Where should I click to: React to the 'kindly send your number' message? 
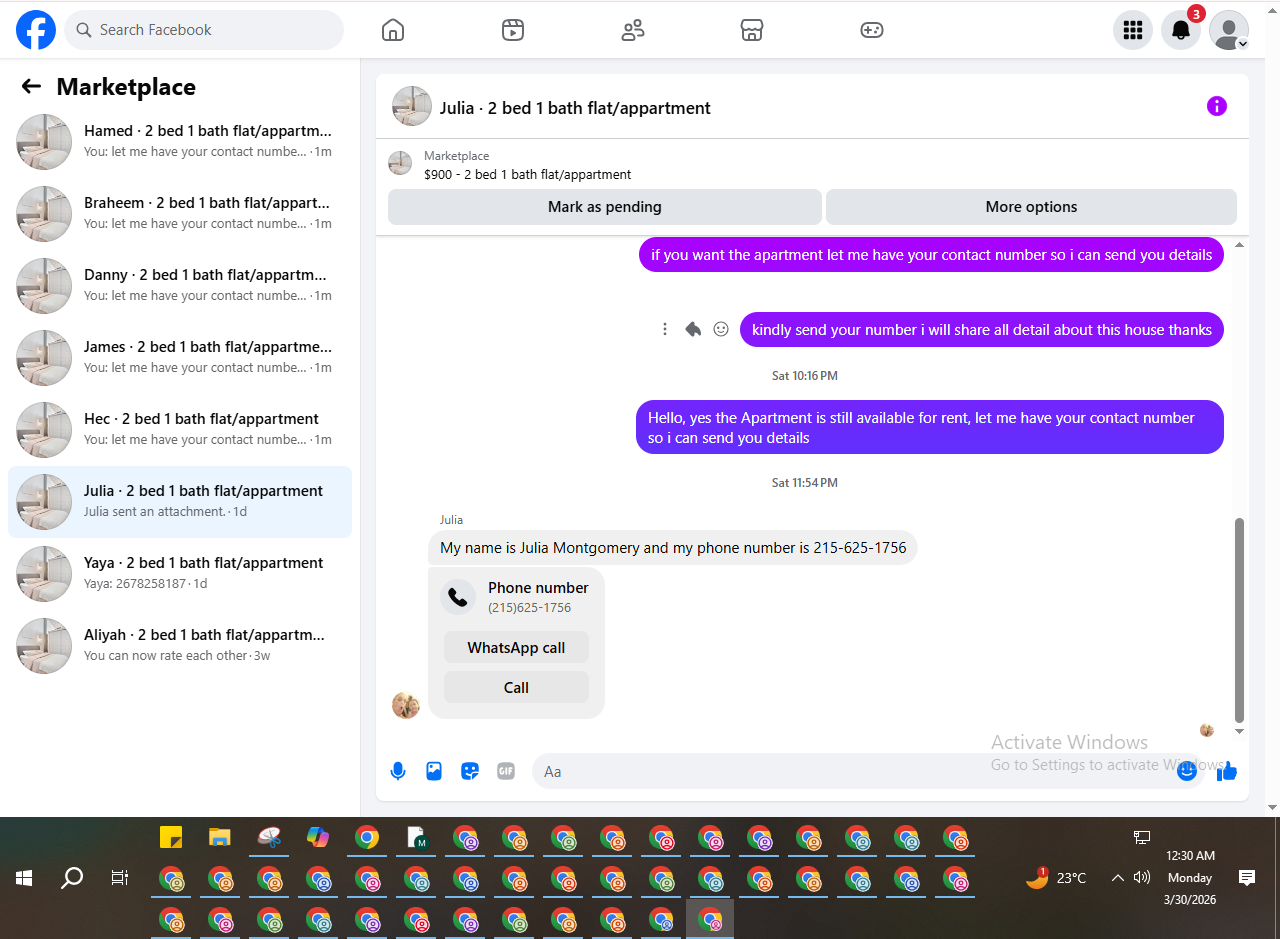tap(721, 329)
